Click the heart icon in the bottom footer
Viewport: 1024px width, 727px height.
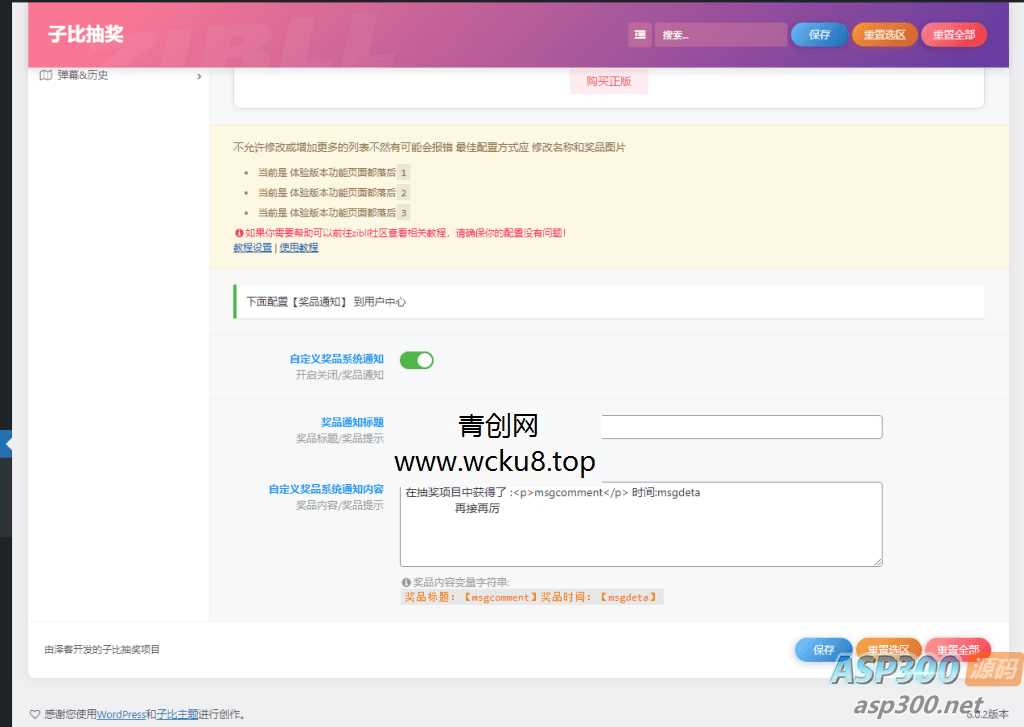click(x=36, y=713)
